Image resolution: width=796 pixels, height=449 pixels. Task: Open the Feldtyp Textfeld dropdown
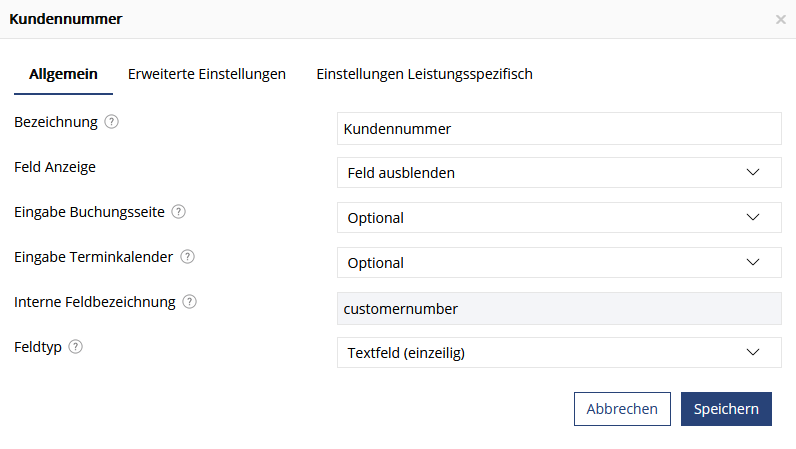pos(559,352)
